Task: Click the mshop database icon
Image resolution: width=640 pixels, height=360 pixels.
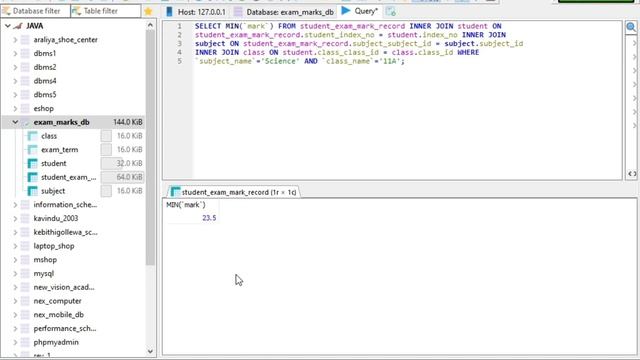Action: tap(25, 260)
